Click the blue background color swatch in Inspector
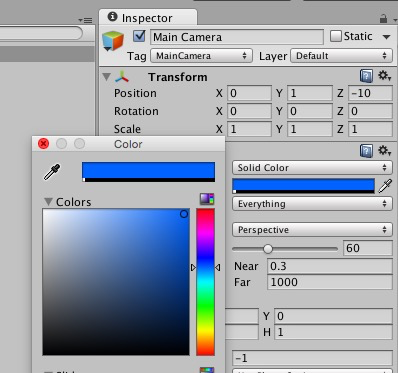 303,186
